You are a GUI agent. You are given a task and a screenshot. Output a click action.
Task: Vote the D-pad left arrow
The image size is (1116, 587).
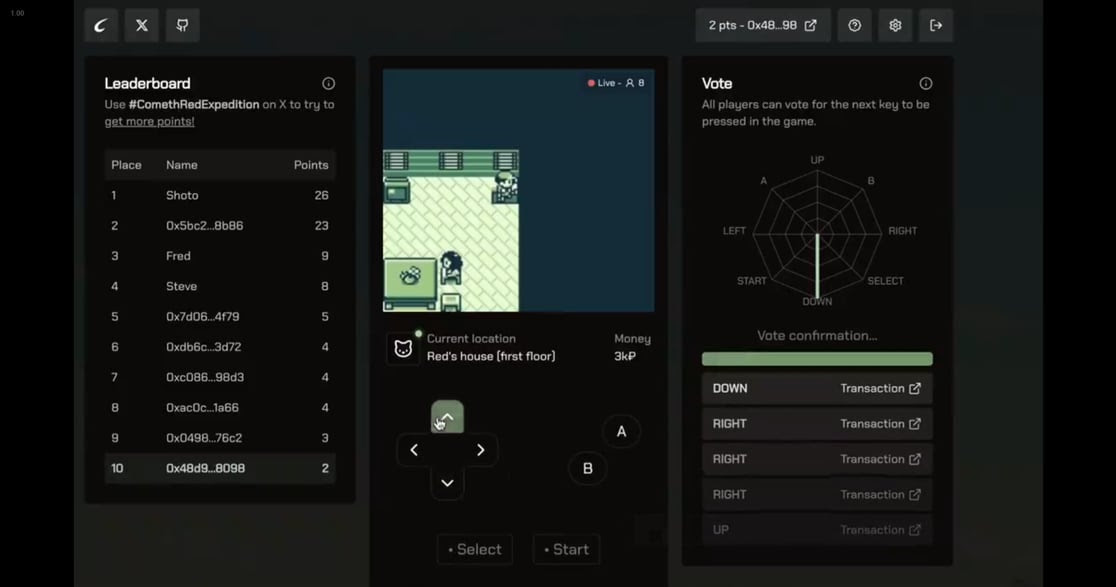coord(414,450)
